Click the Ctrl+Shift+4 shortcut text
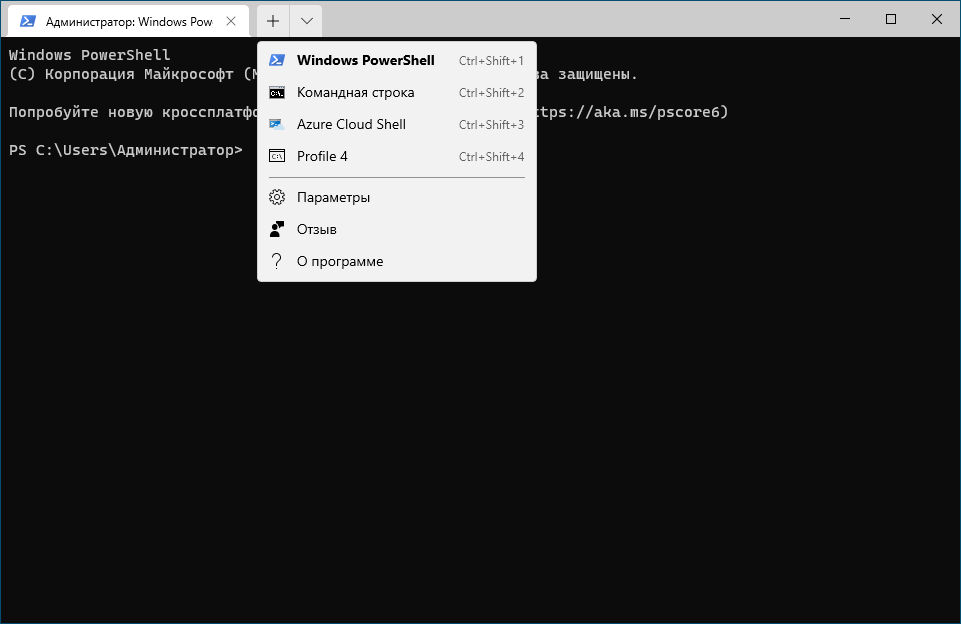The width and height of the screenshot is (961, 624). click(492, 156)
